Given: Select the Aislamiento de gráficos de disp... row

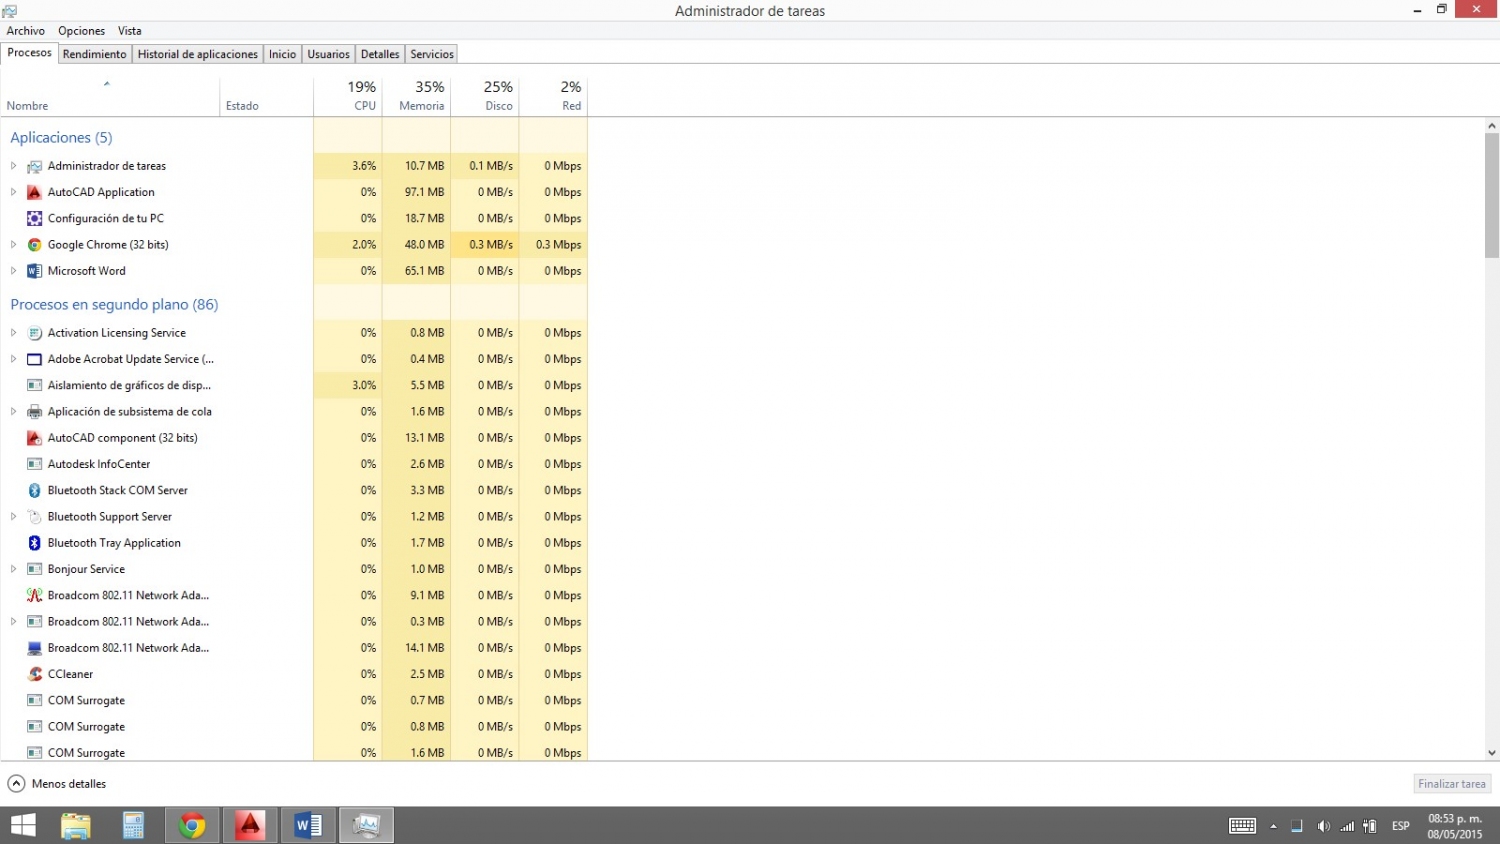Looking at the screenshot, I should 294,385.
